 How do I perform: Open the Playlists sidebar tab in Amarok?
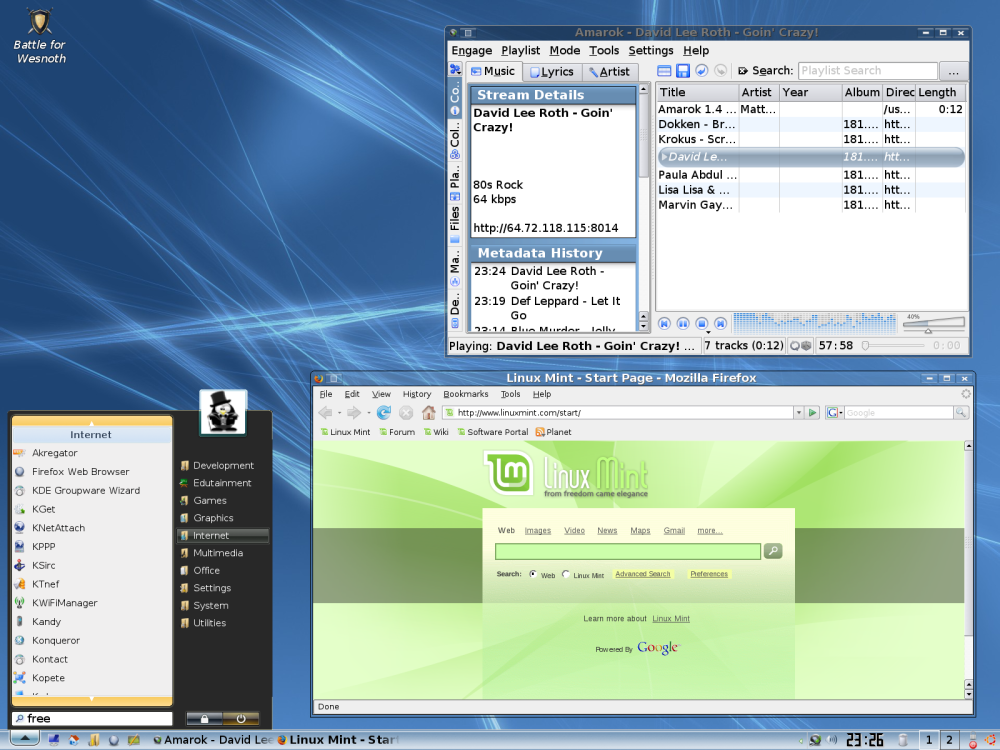[455, 183]
